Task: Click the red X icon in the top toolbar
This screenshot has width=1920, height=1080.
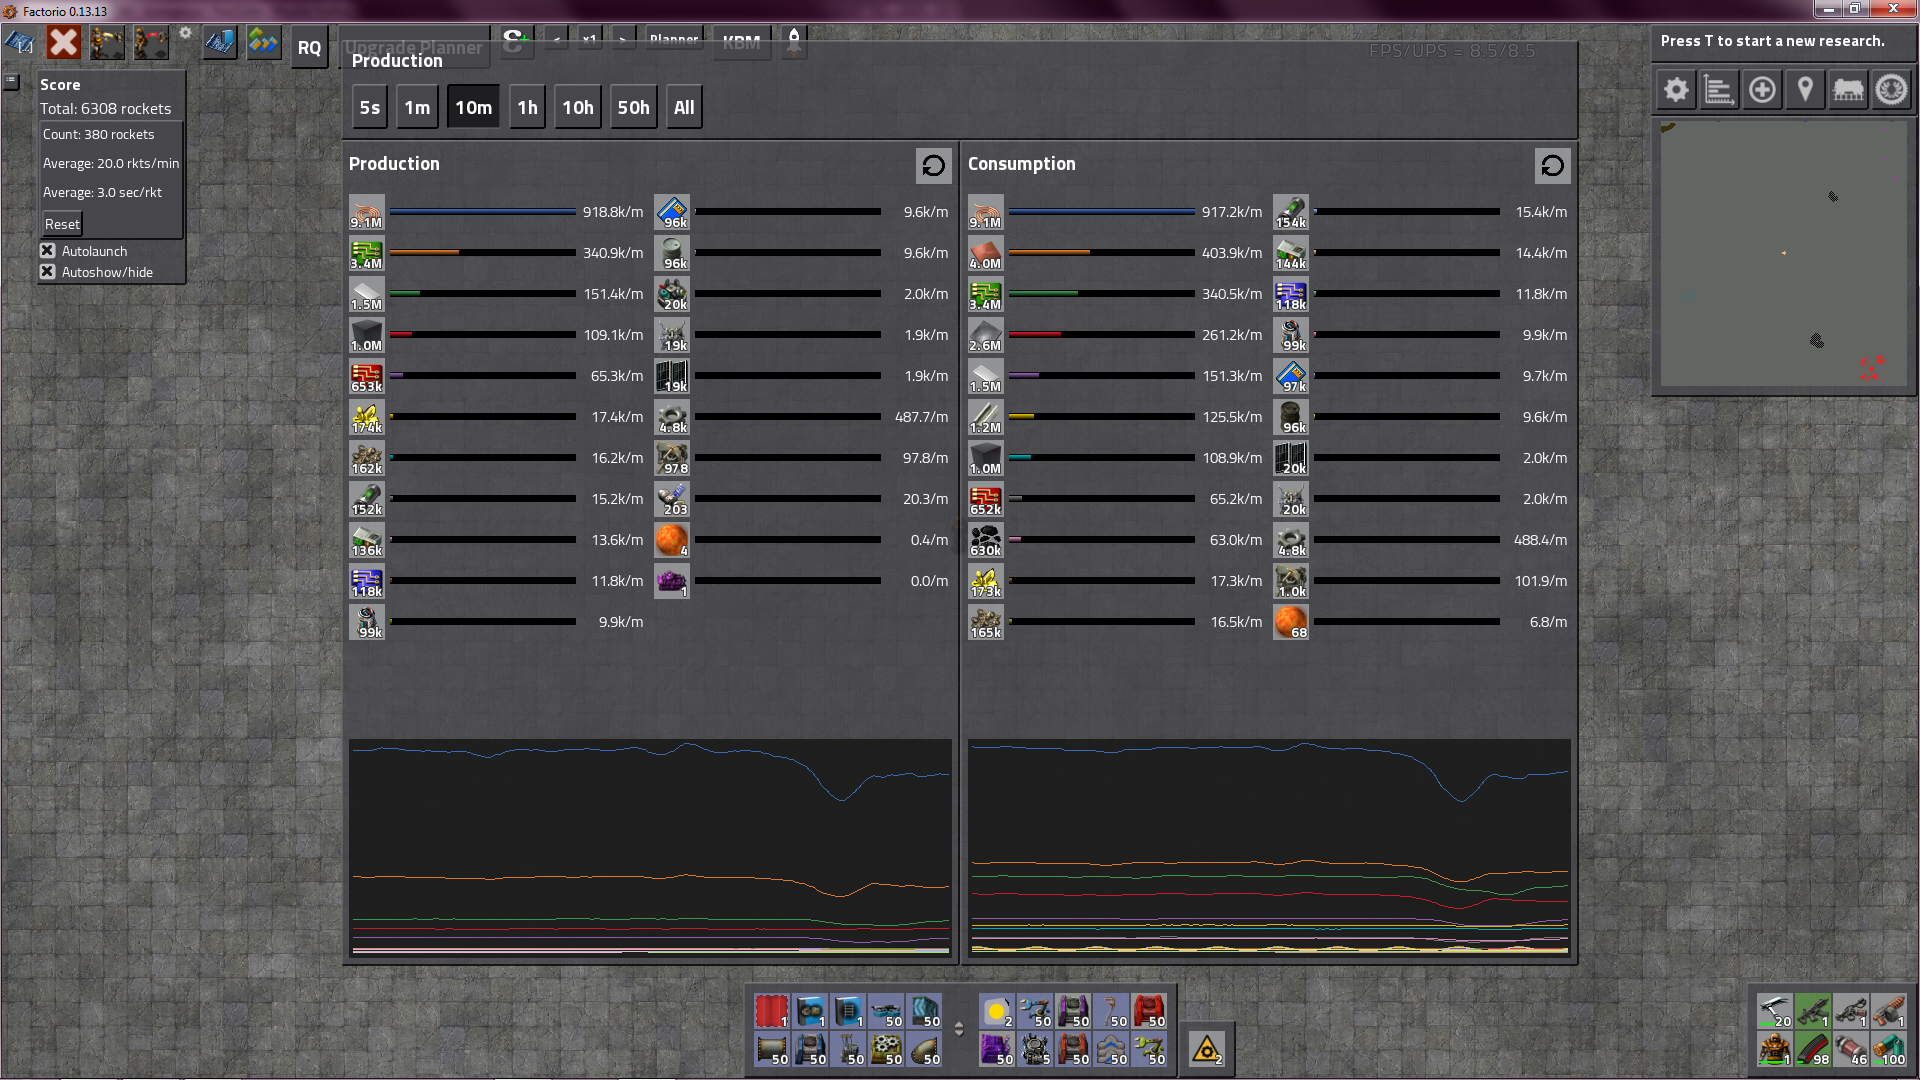Action: 63,43
